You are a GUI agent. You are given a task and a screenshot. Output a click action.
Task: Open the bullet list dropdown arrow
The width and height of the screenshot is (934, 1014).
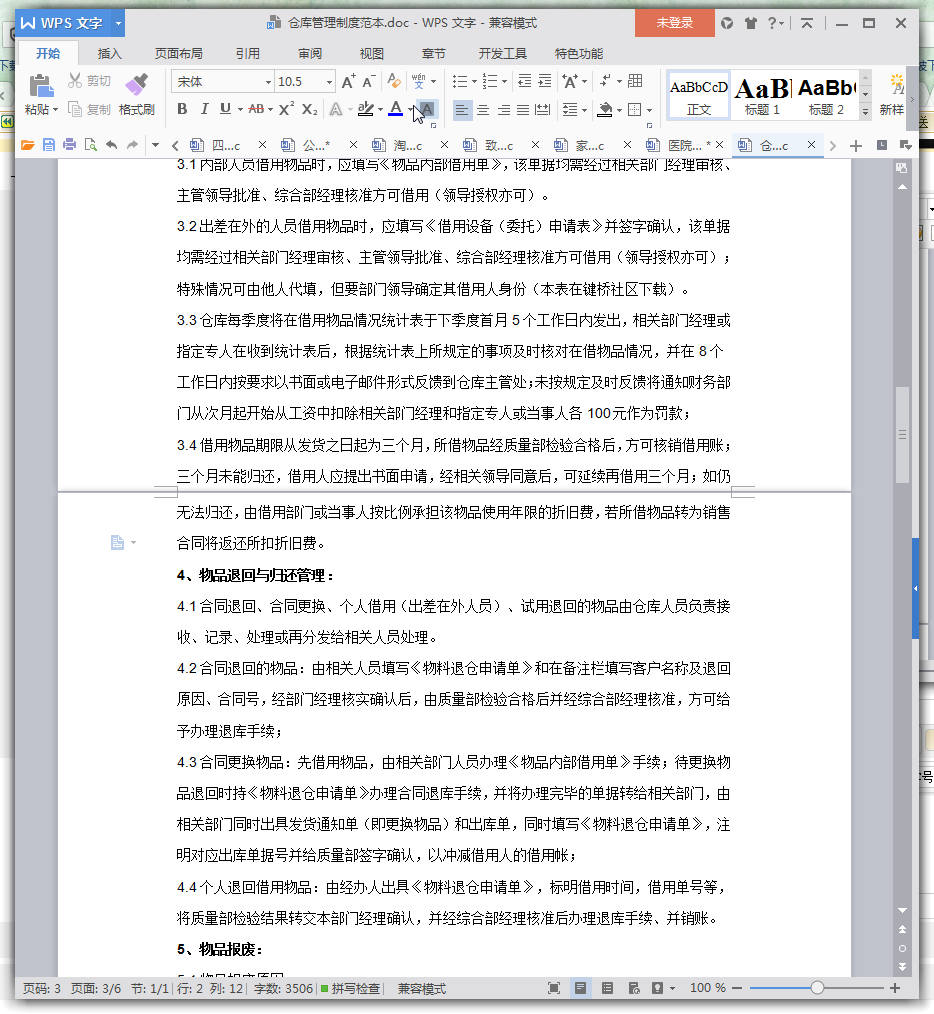[474, 82]
